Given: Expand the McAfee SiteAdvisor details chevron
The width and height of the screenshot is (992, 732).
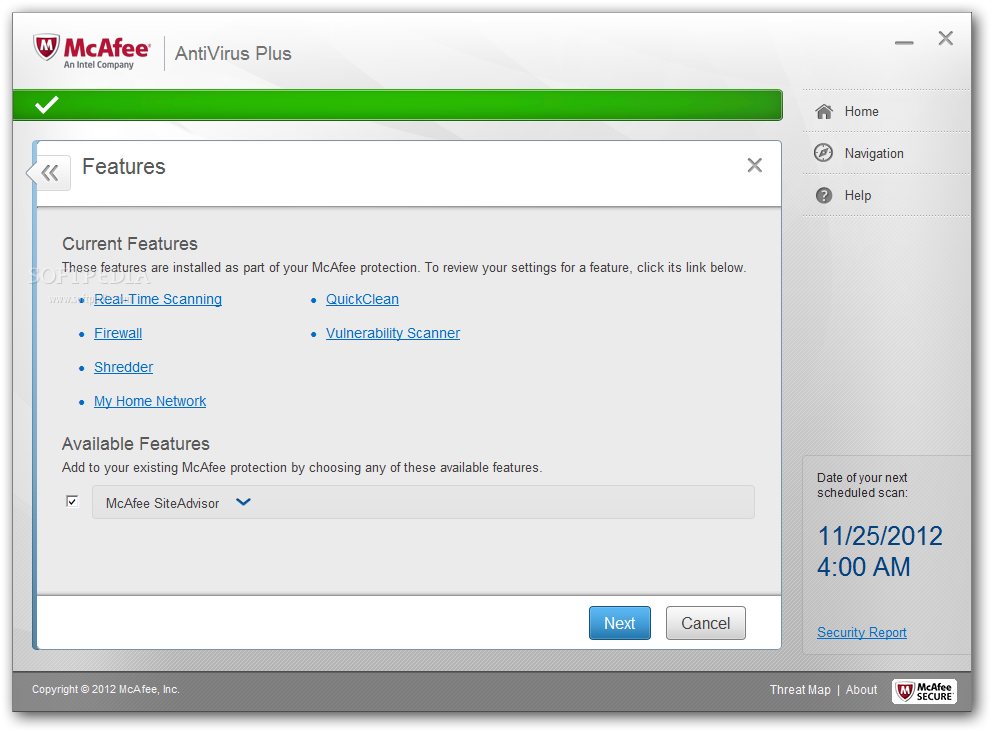Looking at the screenshot, I should tap(244, 502).
